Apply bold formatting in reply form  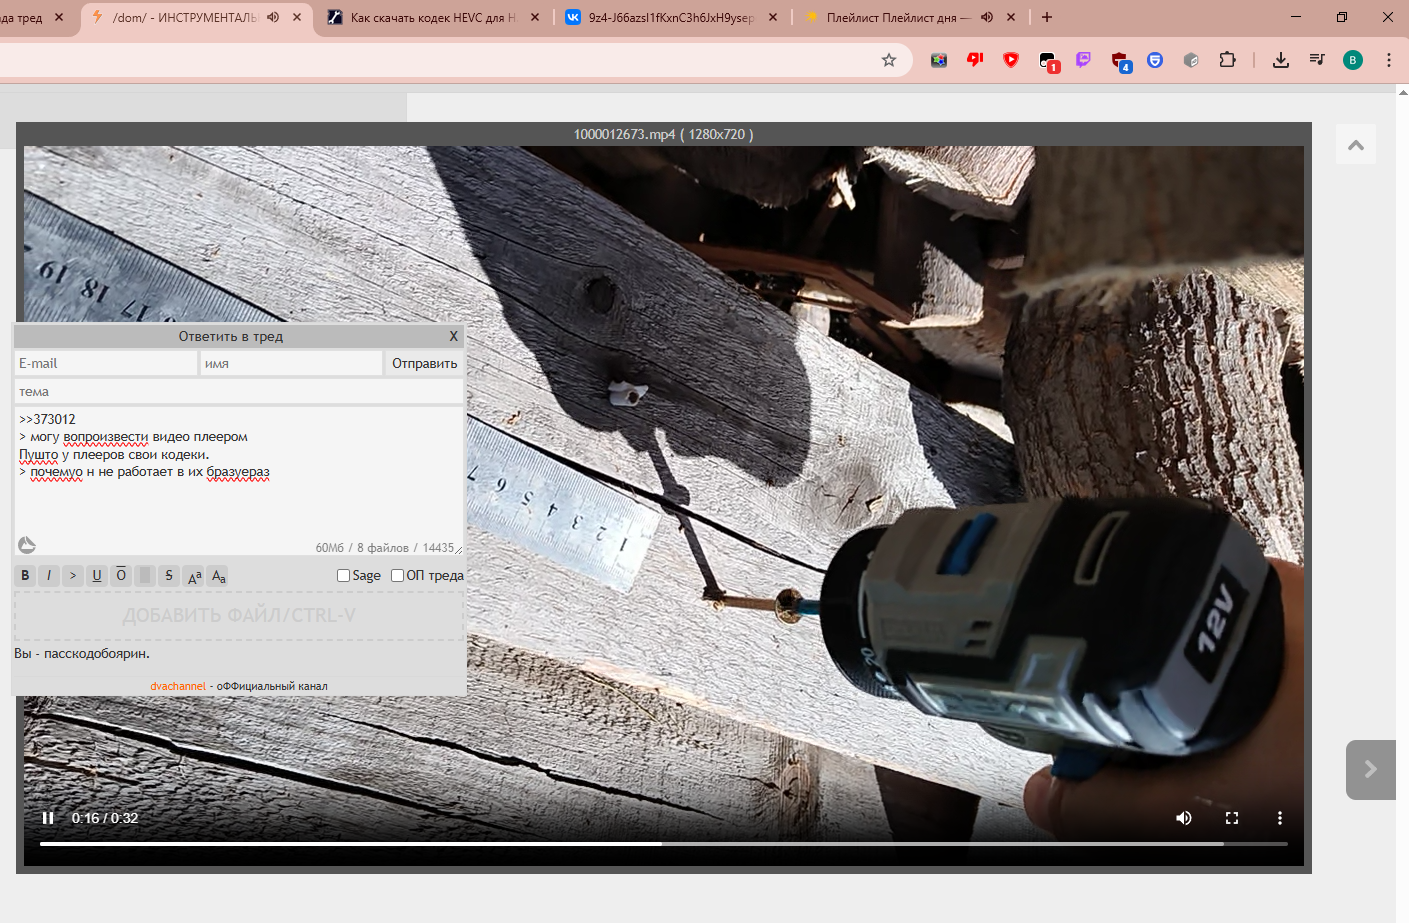pyautogui.click(x=25, y=575)
